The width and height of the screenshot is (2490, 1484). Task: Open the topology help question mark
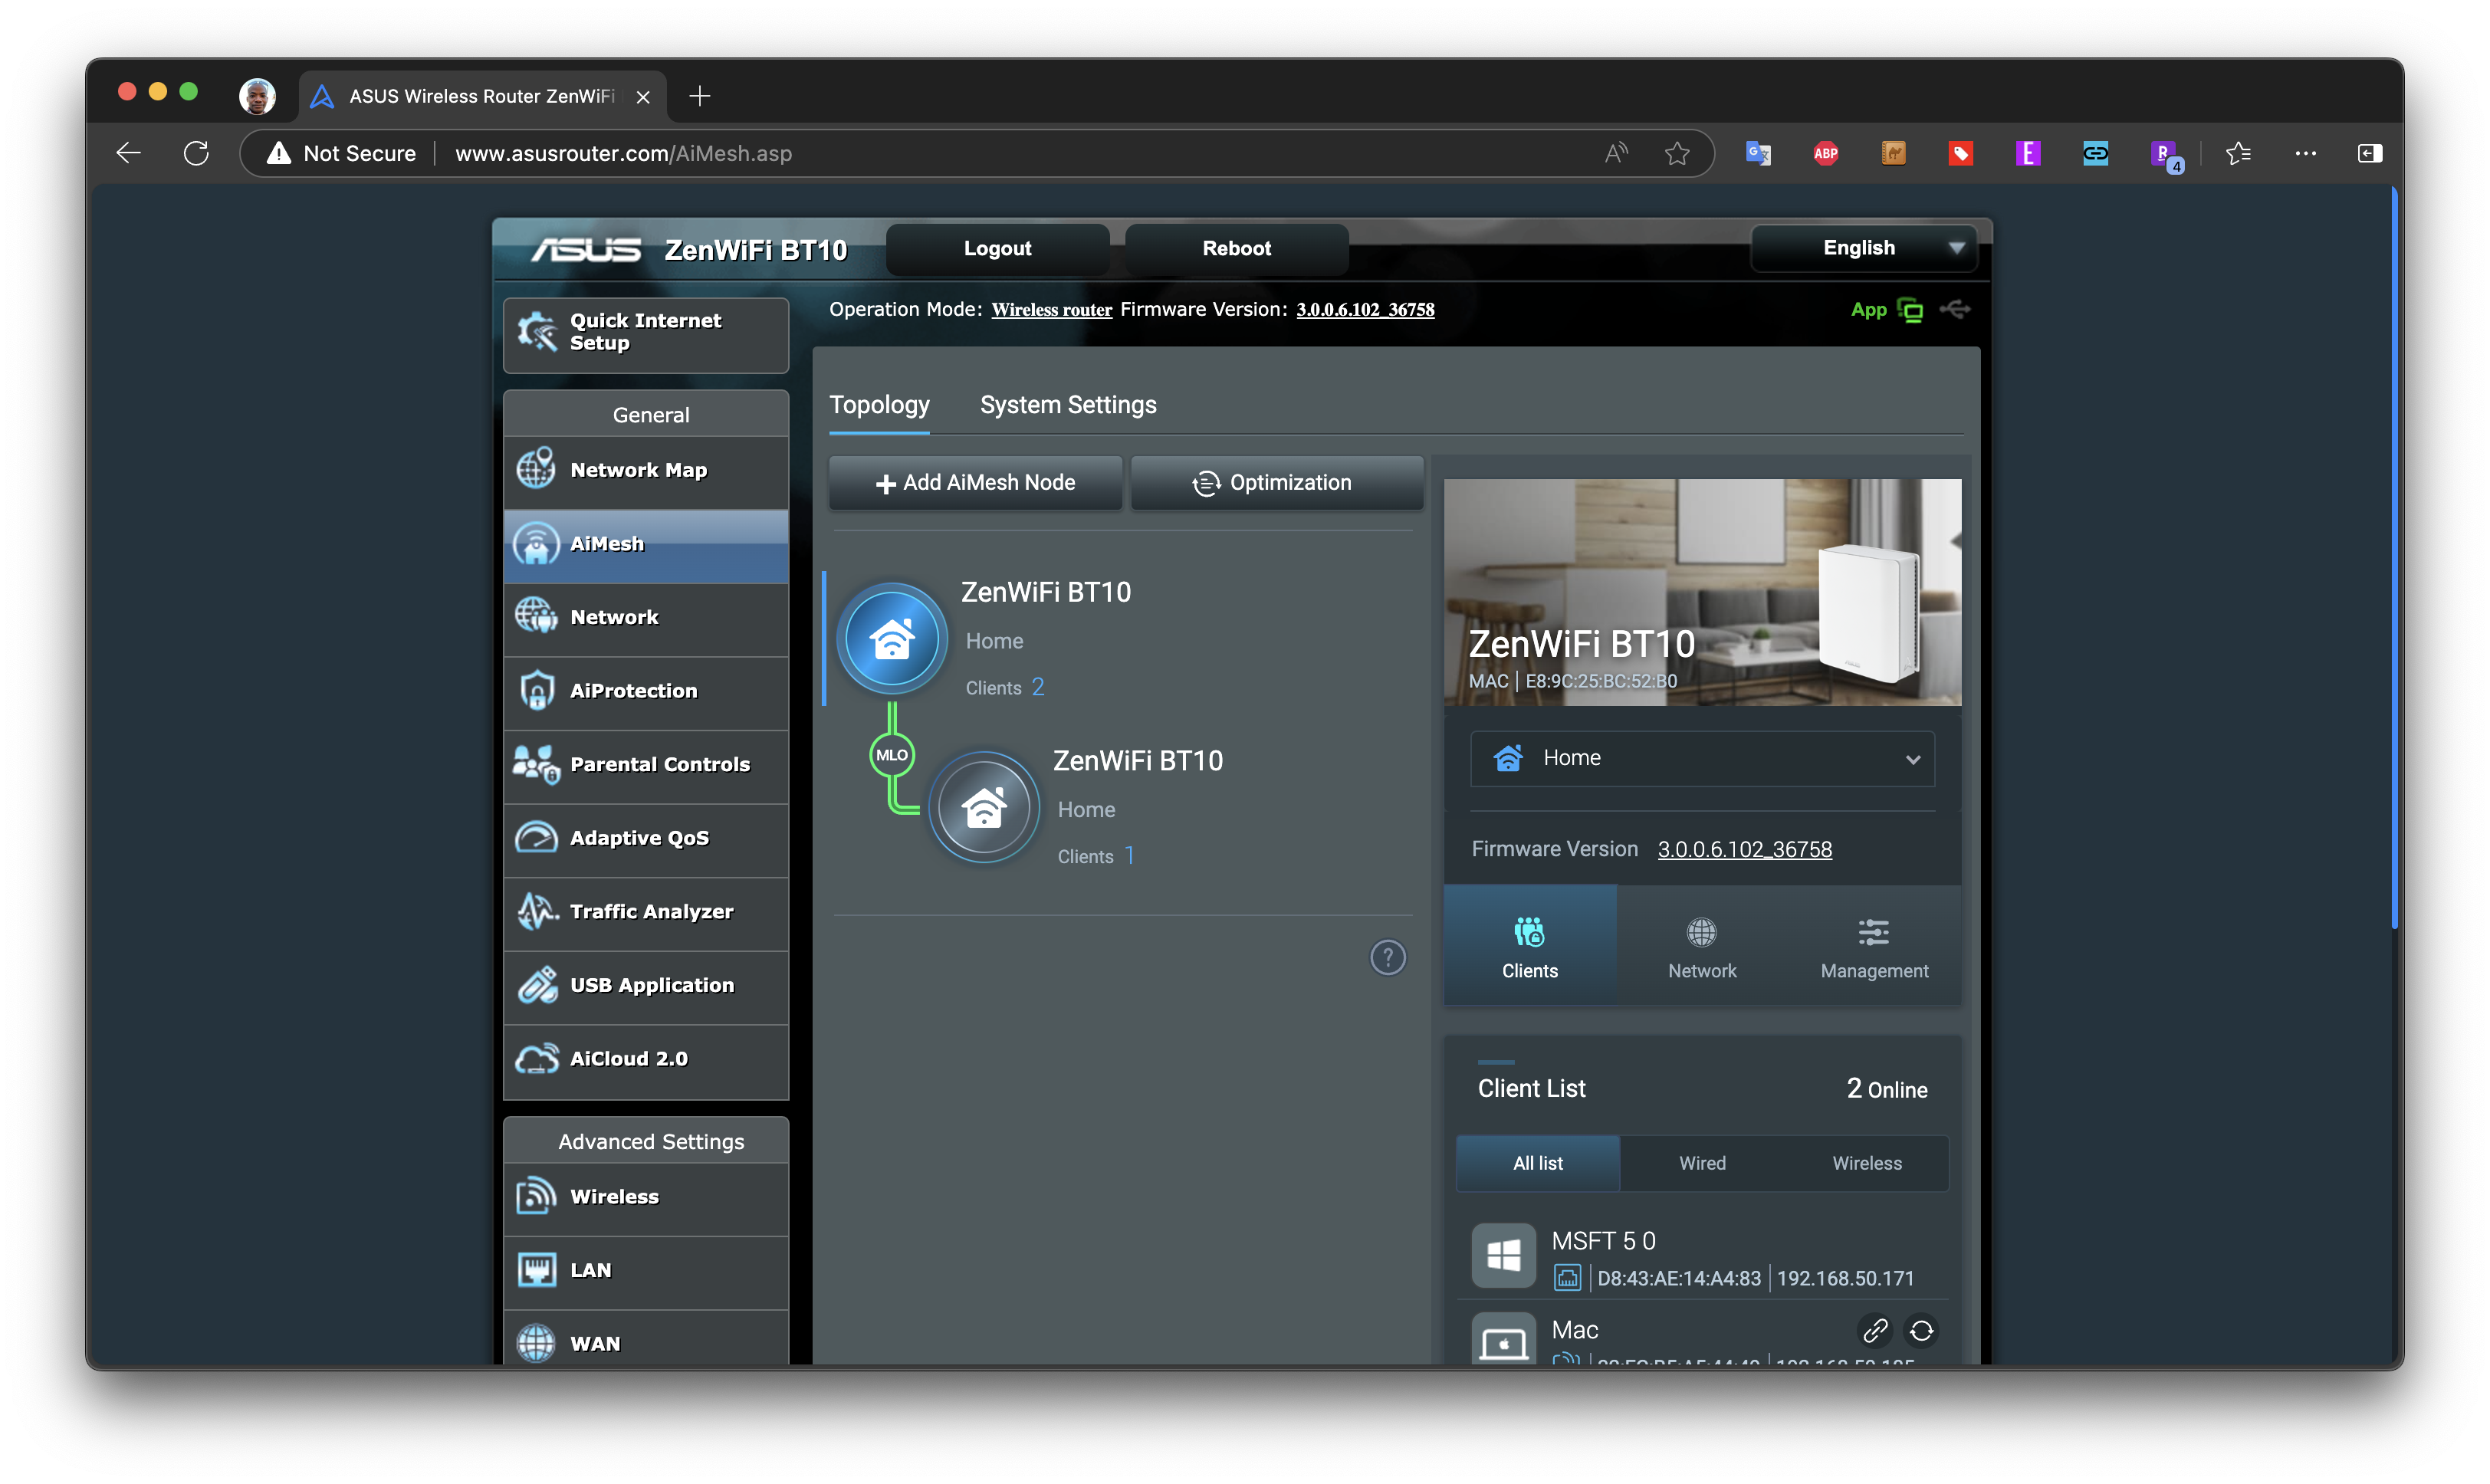coord(1387,957)
